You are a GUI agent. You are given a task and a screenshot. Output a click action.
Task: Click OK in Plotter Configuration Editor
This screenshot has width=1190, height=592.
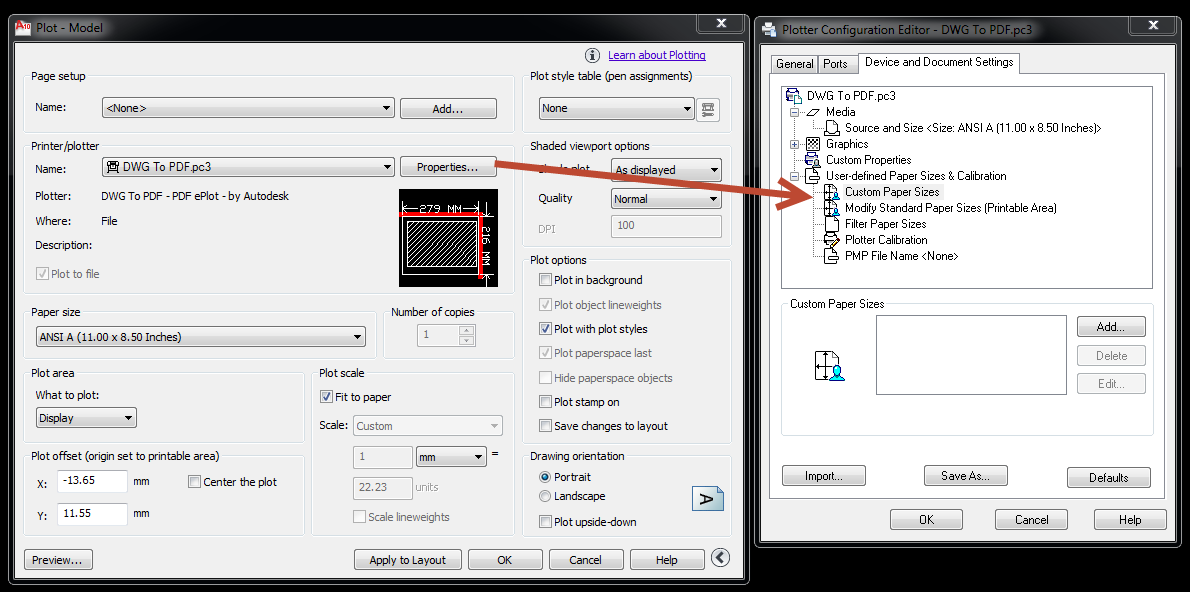(x=926, y=520)
